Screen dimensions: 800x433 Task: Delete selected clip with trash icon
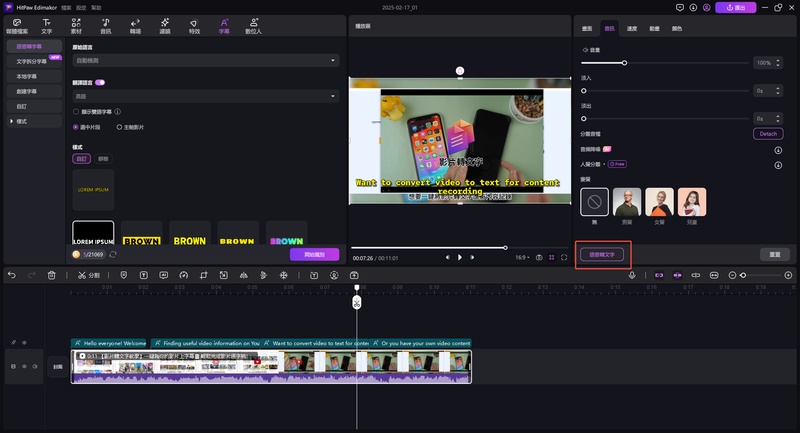52,275
